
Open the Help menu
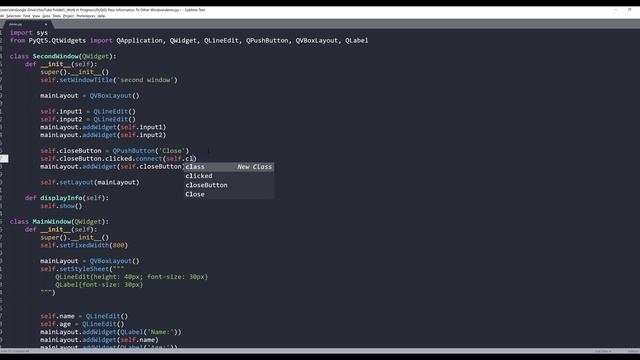pos(101,16)
